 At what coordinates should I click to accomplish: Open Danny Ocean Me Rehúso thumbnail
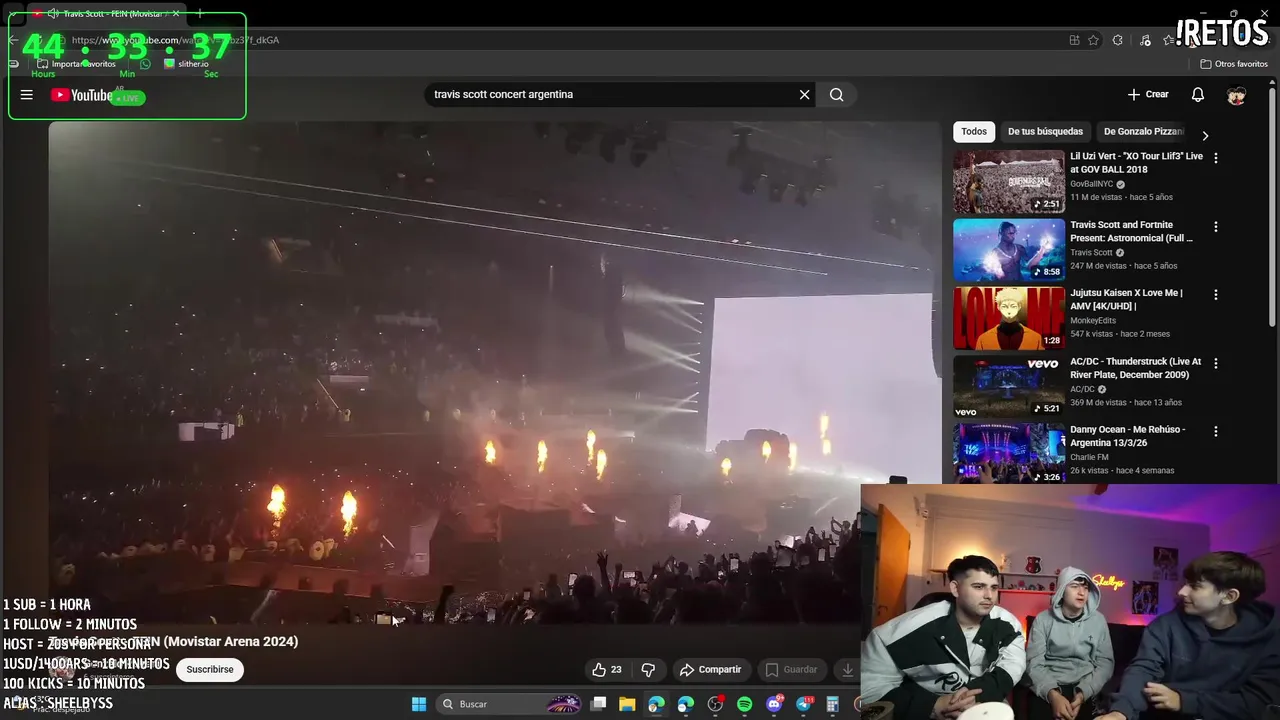pyautogui.click(x=1009, y=453)
